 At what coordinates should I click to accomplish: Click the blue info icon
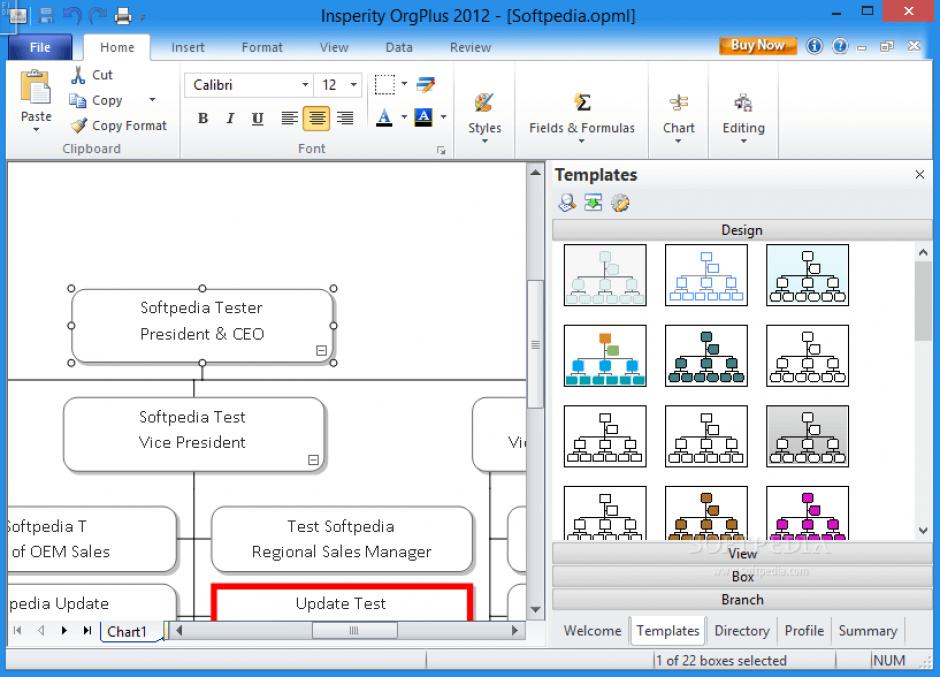click(814, 46)
